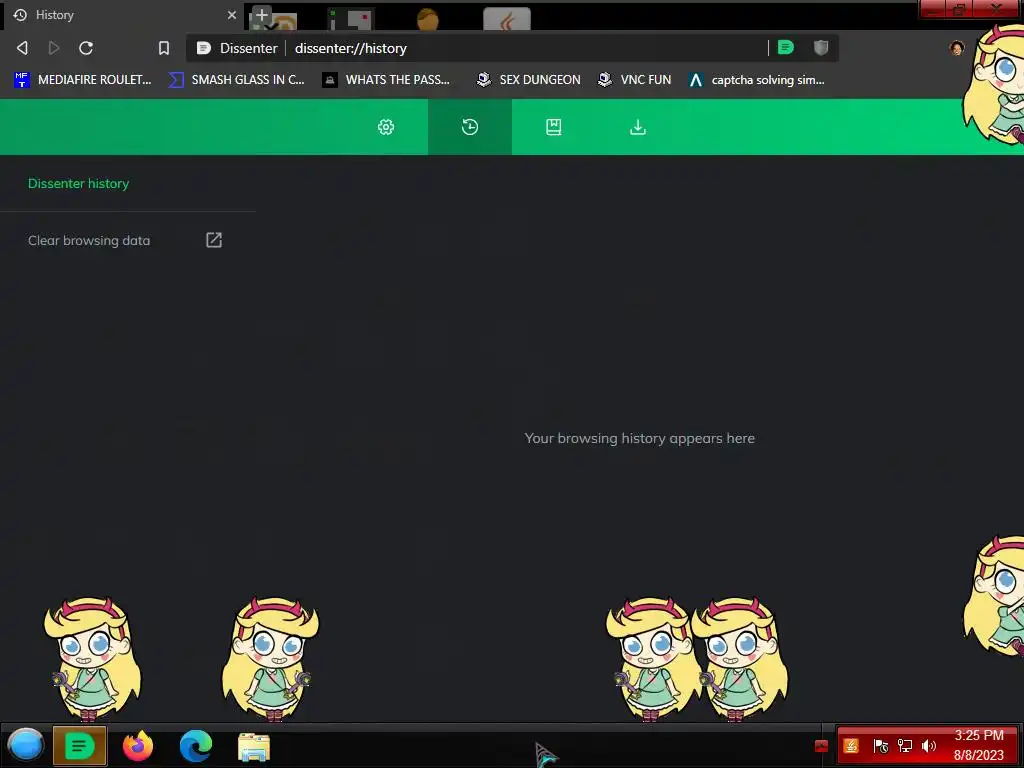The image size is (1024, 768).
Task: Open a new tab with the plus button
Action: point(262,14)
